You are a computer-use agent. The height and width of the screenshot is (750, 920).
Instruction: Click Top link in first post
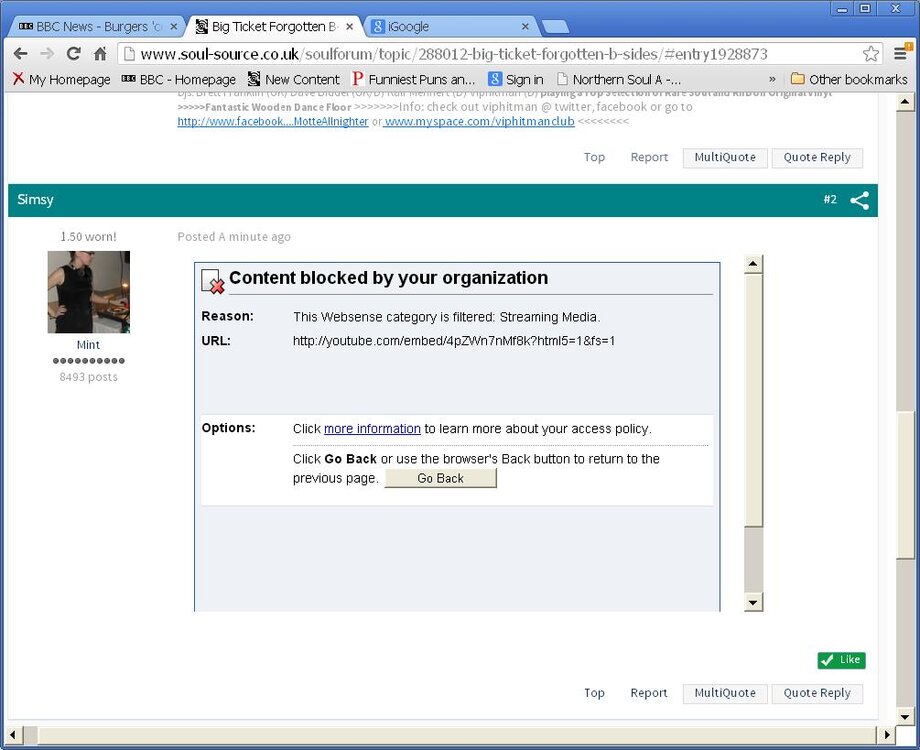pos(594,157)
